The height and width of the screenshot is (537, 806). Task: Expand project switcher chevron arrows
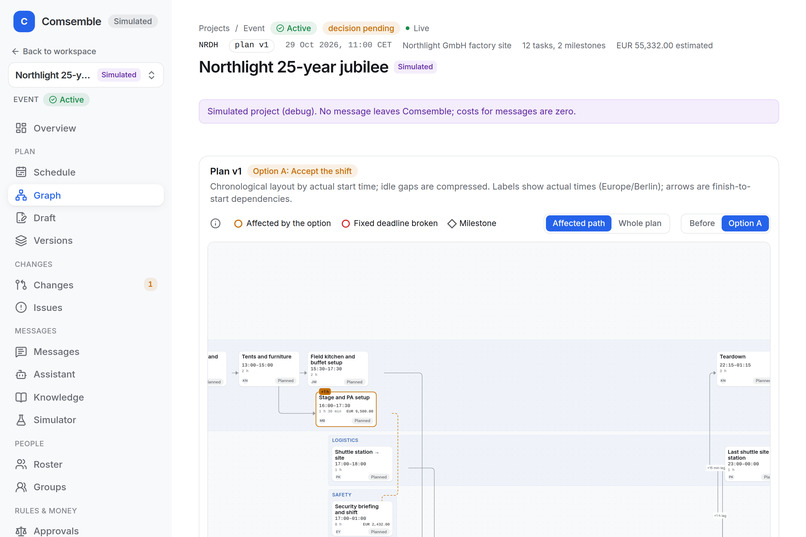[152, 75]
